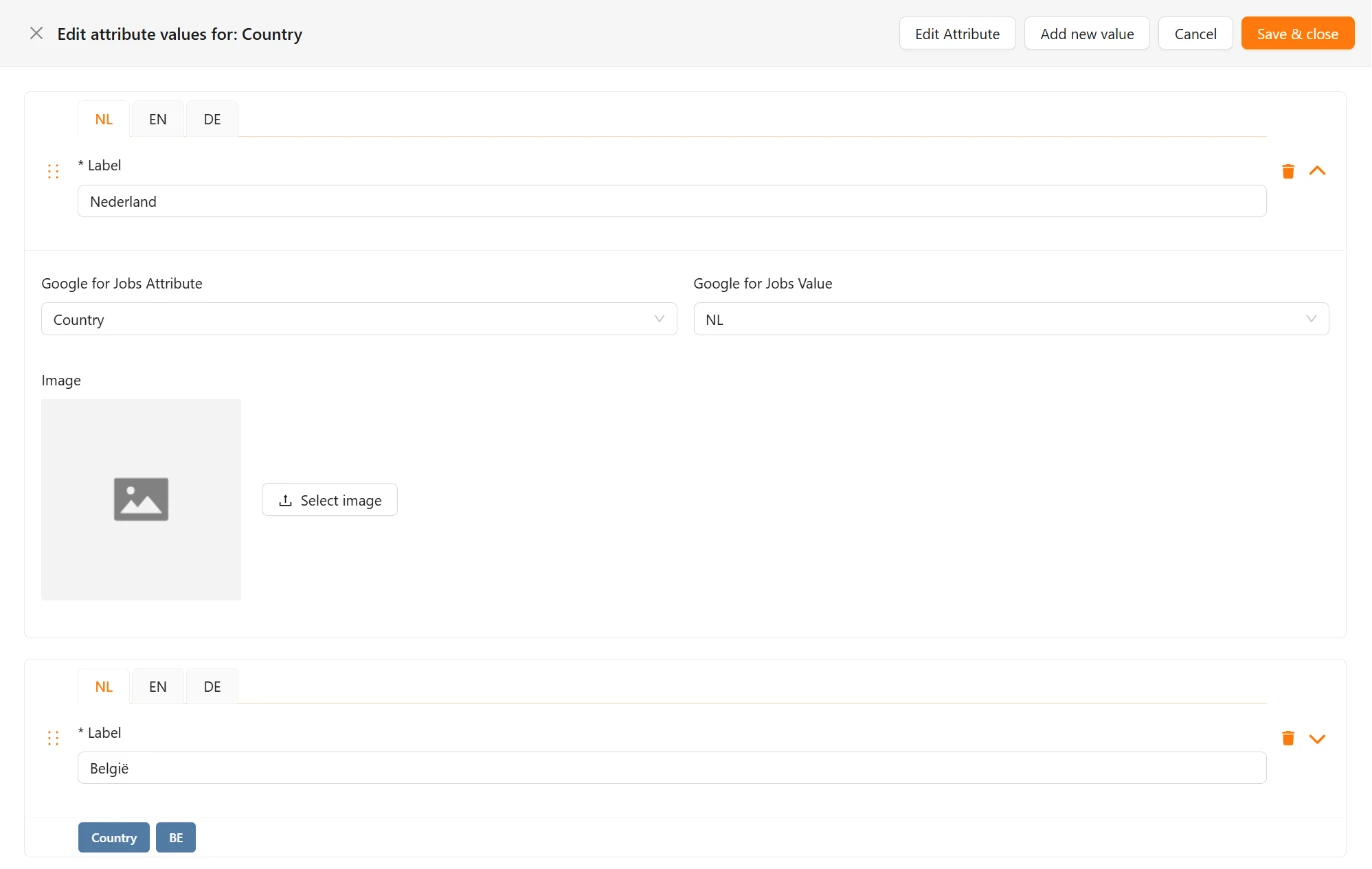This screenshot has width=1372, height=869.
Task: Choose Select image upload button
Action: (x=330, y=500)
